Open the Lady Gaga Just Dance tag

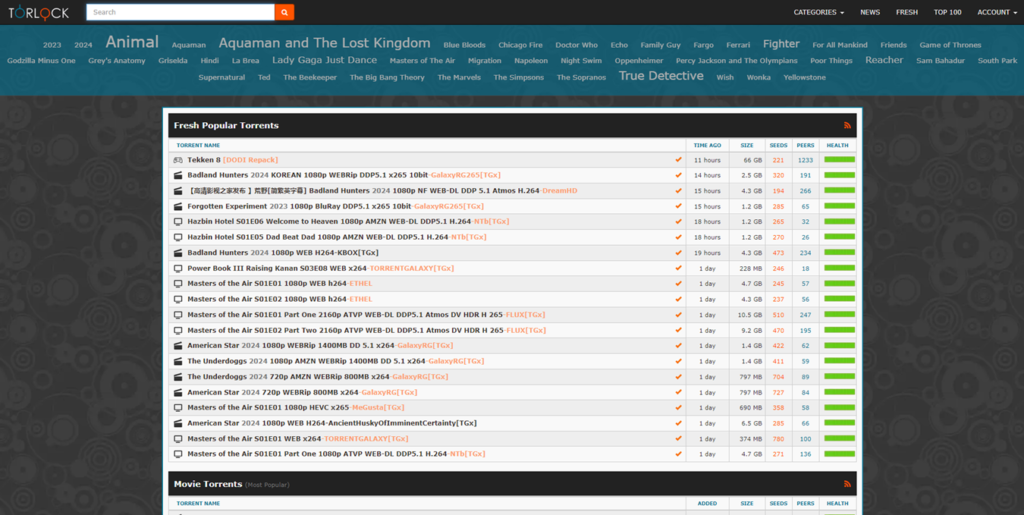[x=325, y=60]
